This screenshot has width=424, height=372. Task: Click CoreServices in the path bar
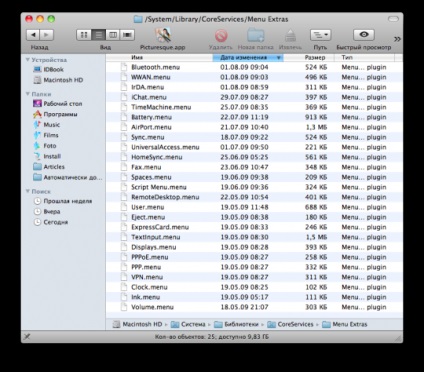pos(290,324)
